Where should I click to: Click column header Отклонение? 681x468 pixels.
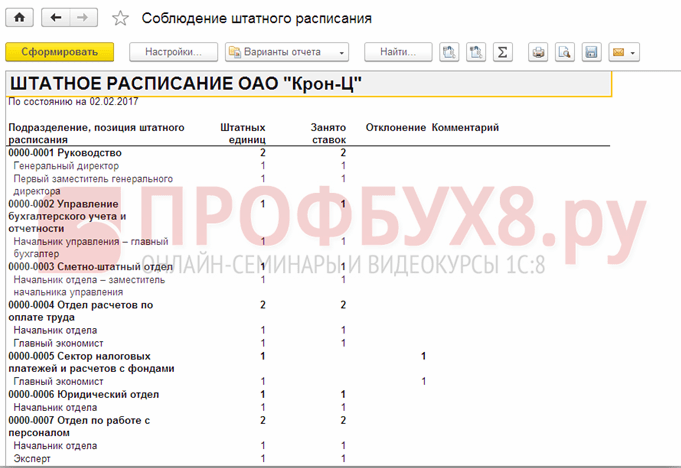pos(396,128)
